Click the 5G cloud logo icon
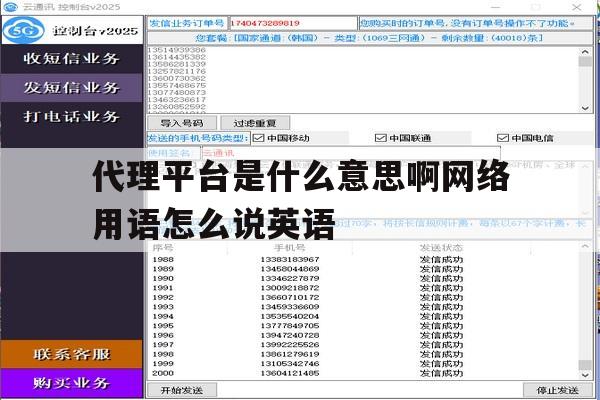 coord(24,30)
